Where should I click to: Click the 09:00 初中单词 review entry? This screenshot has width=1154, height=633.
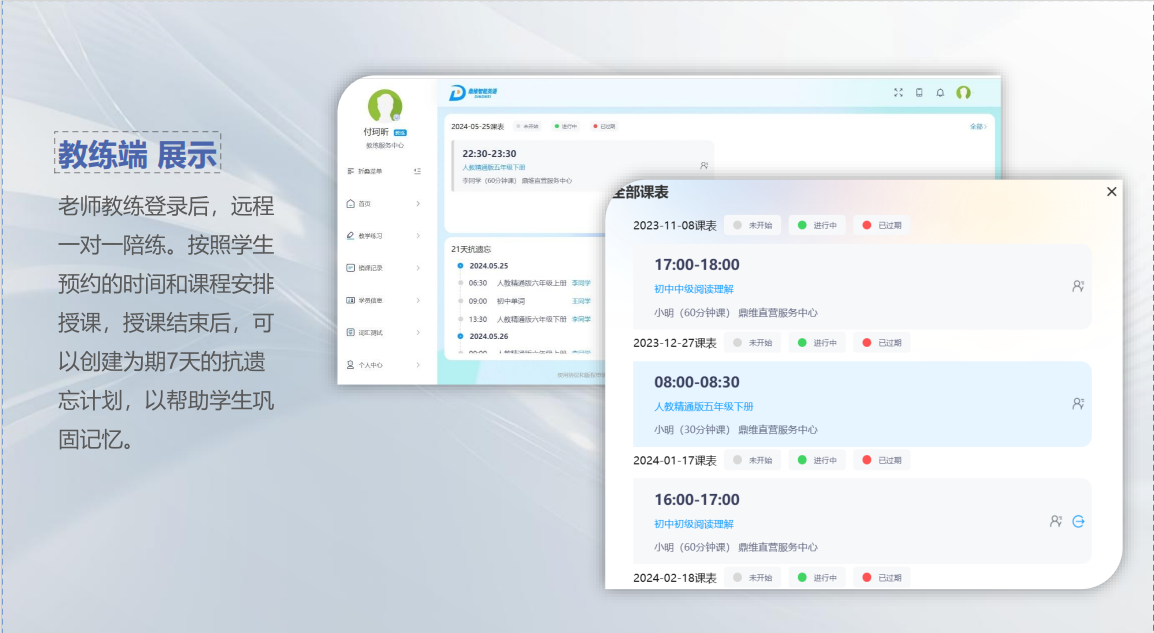pos(497,302)
